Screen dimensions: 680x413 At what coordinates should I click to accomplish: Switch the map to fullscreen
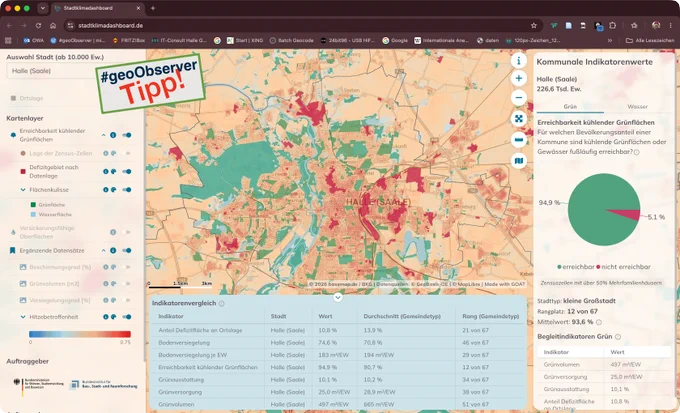tap(519, 118)
